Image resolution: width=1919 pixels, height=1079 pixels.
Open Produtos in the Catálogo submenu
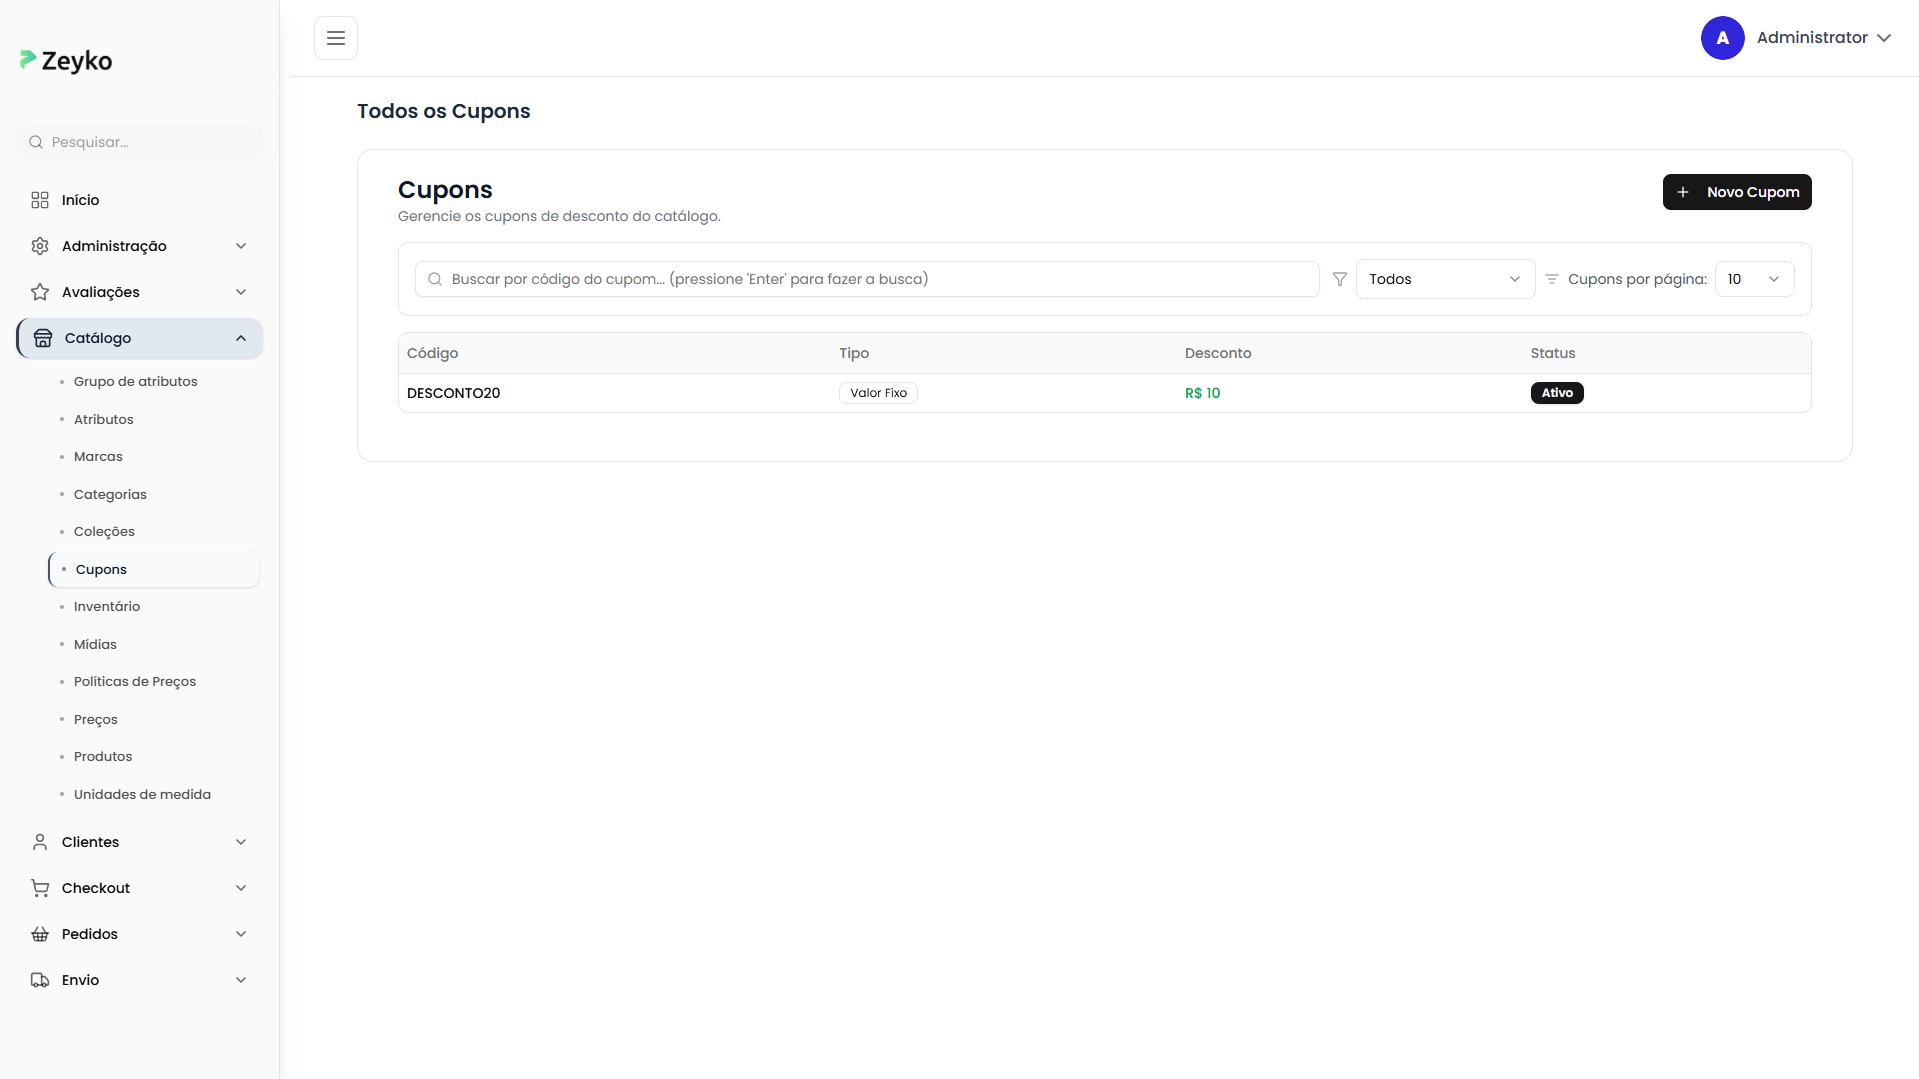coord(103,757)
